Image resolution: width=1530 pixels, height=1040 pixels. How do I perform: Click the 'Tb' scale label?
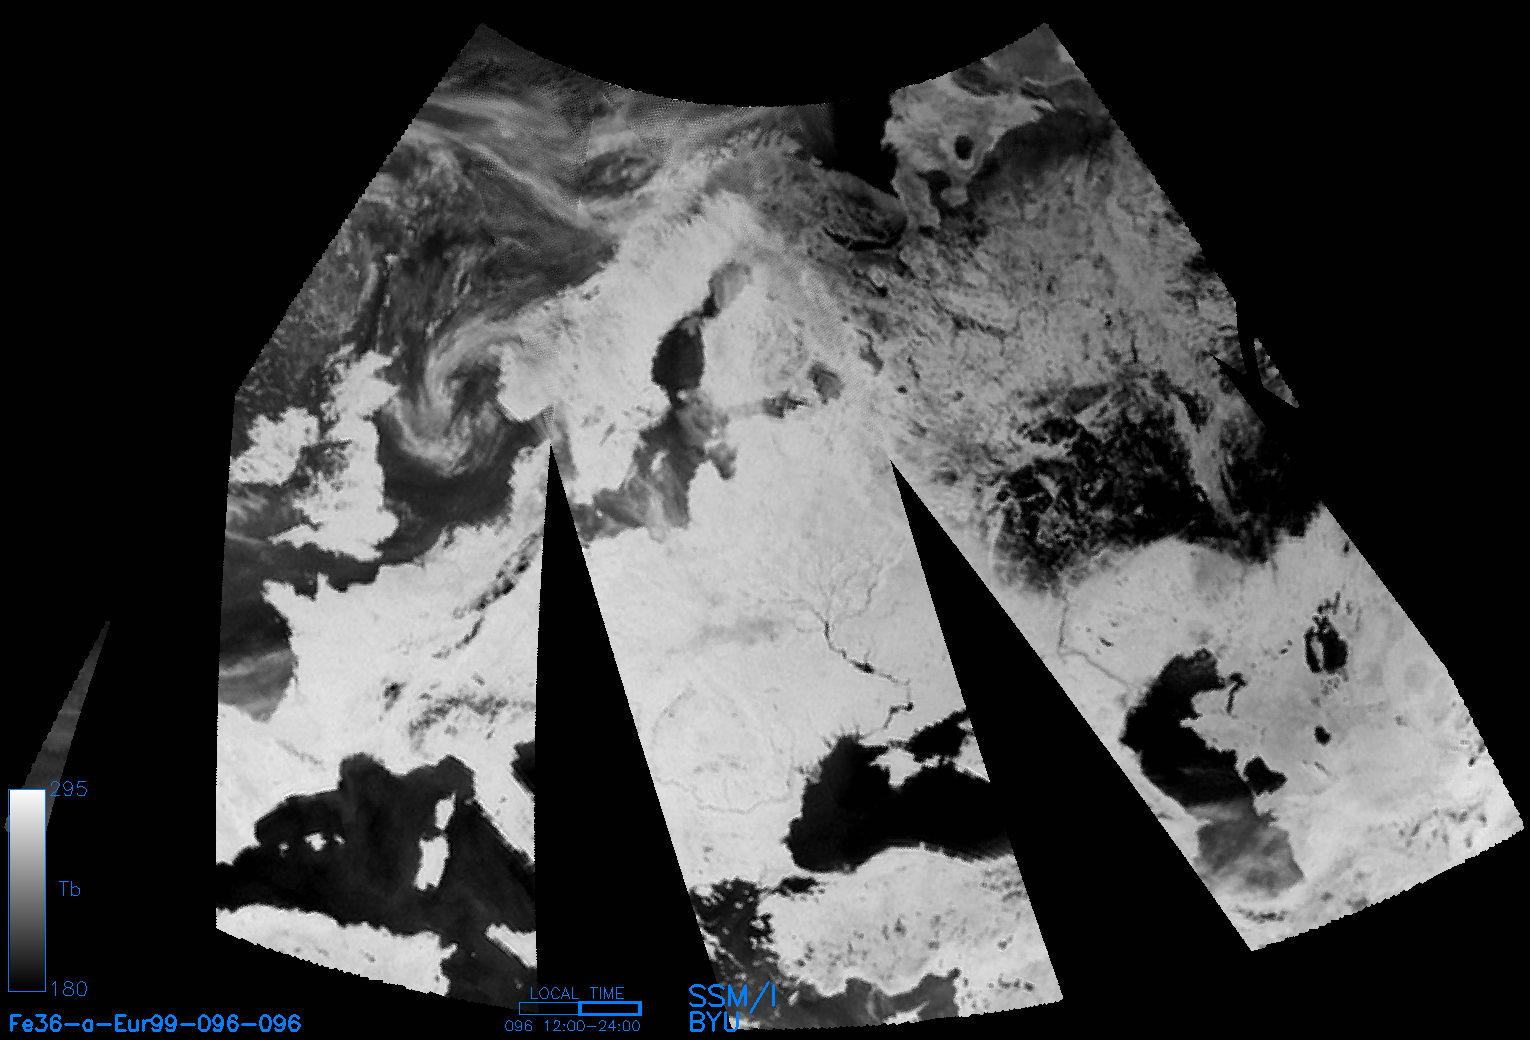70,889
